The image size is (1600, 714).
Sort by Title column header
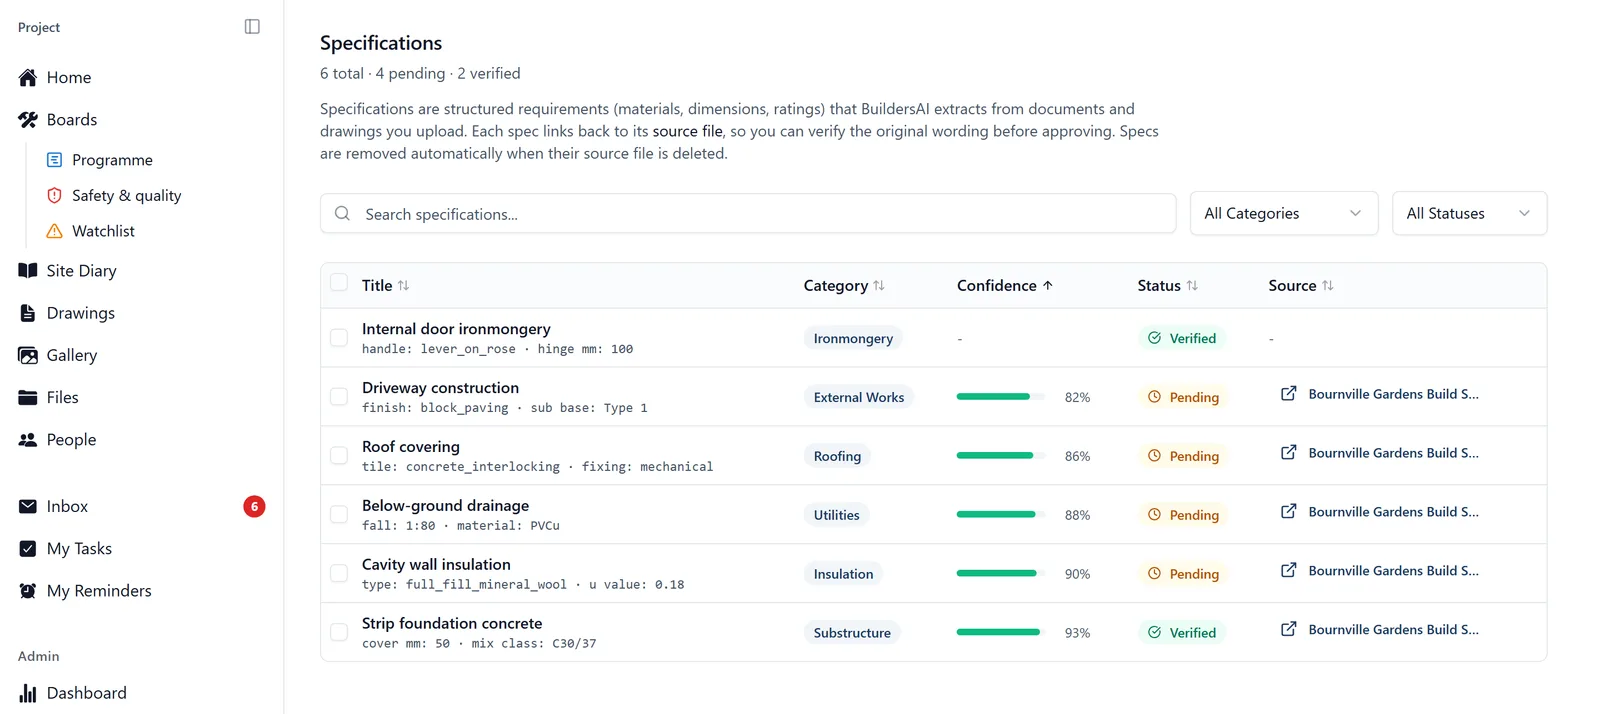pyautogui.click(x=385, y=286)
